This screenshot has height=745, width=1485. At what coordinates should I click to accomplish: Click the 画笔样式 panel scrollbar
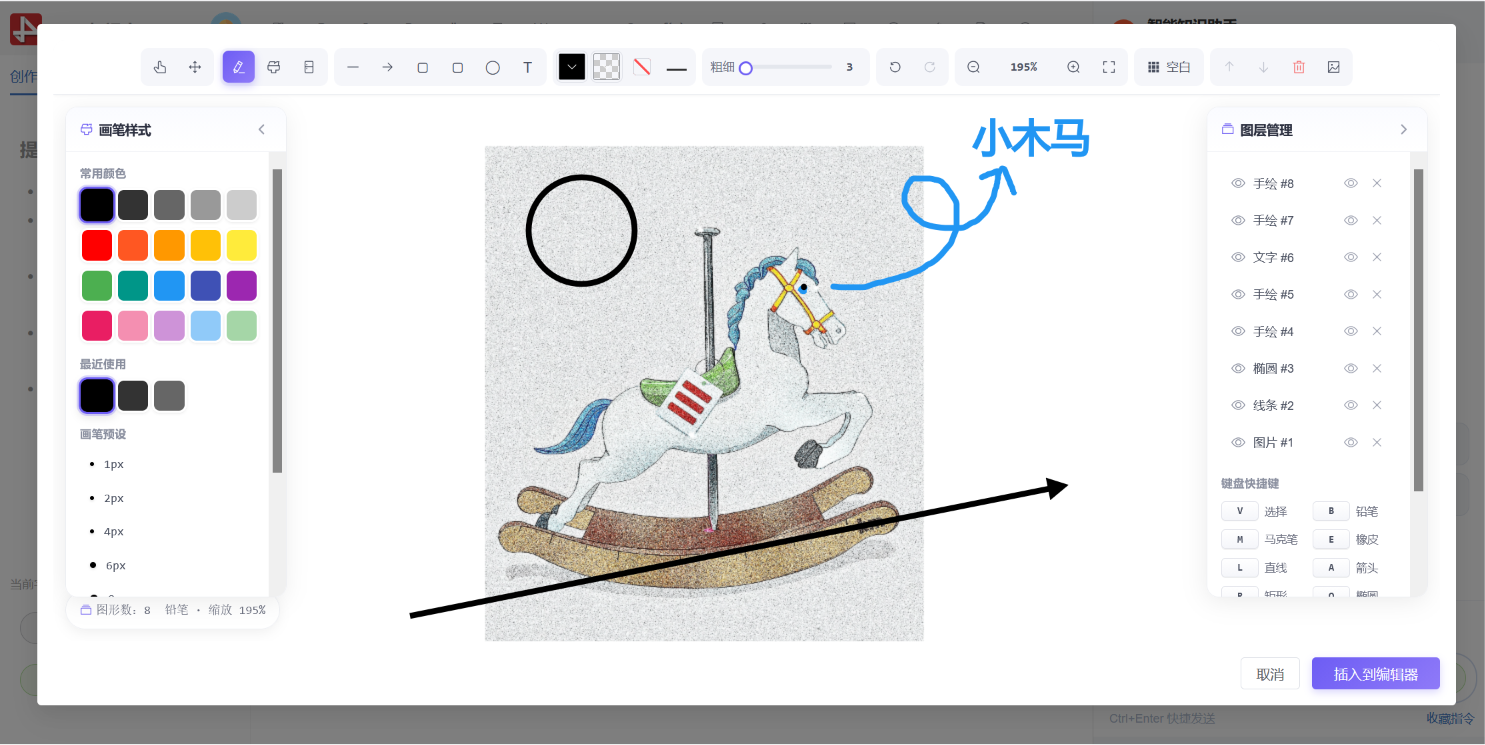coord(277,320)
